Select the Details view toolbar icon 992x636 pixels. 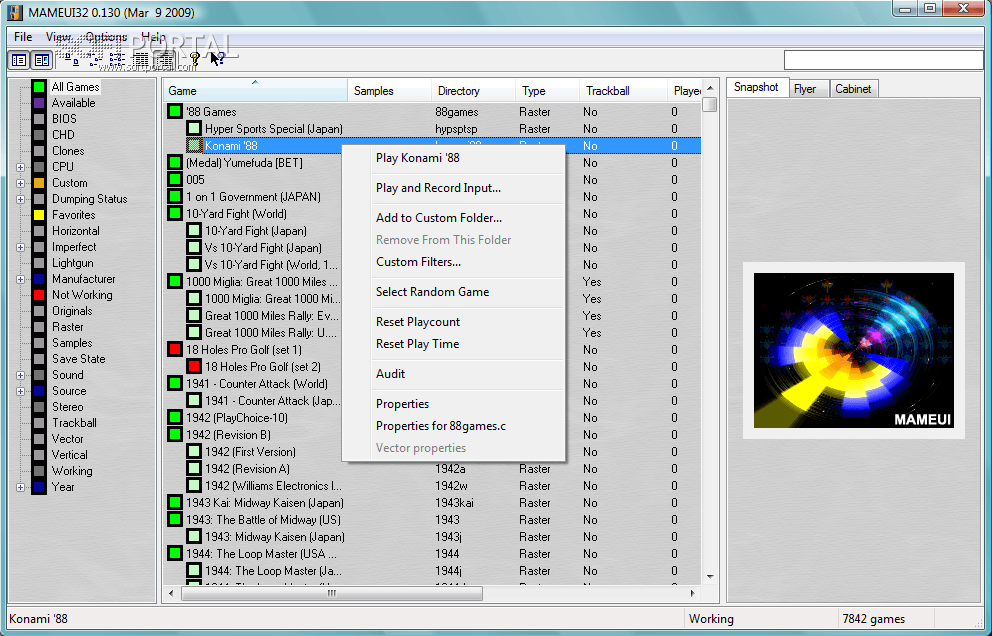(143, 60)
